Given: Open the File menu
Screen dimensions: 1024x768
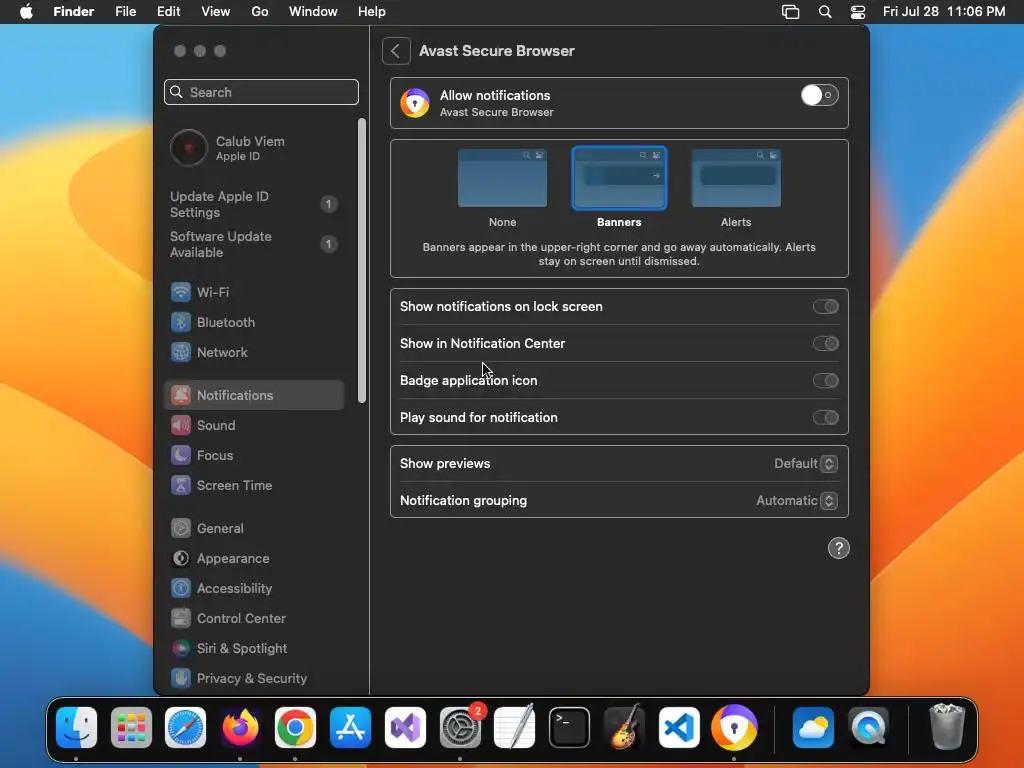Looking at the screenshot, I should [125, 12].
